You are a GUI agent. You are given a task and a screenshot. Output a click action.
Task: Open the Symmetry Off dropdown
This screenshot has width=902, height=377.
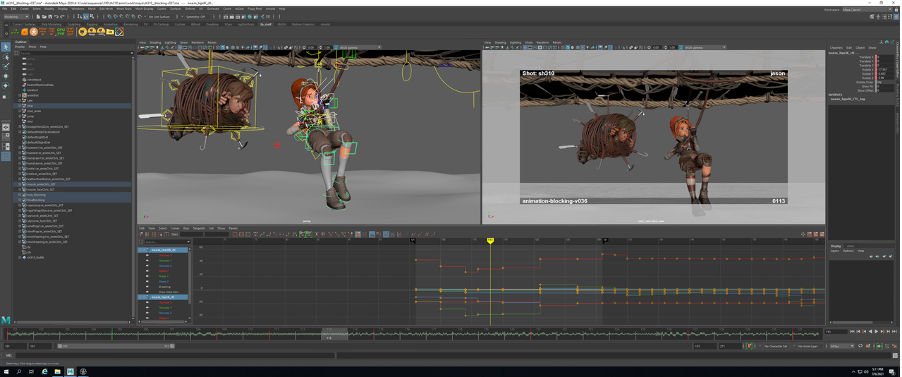pyautogui.click(x=198, y=17)
